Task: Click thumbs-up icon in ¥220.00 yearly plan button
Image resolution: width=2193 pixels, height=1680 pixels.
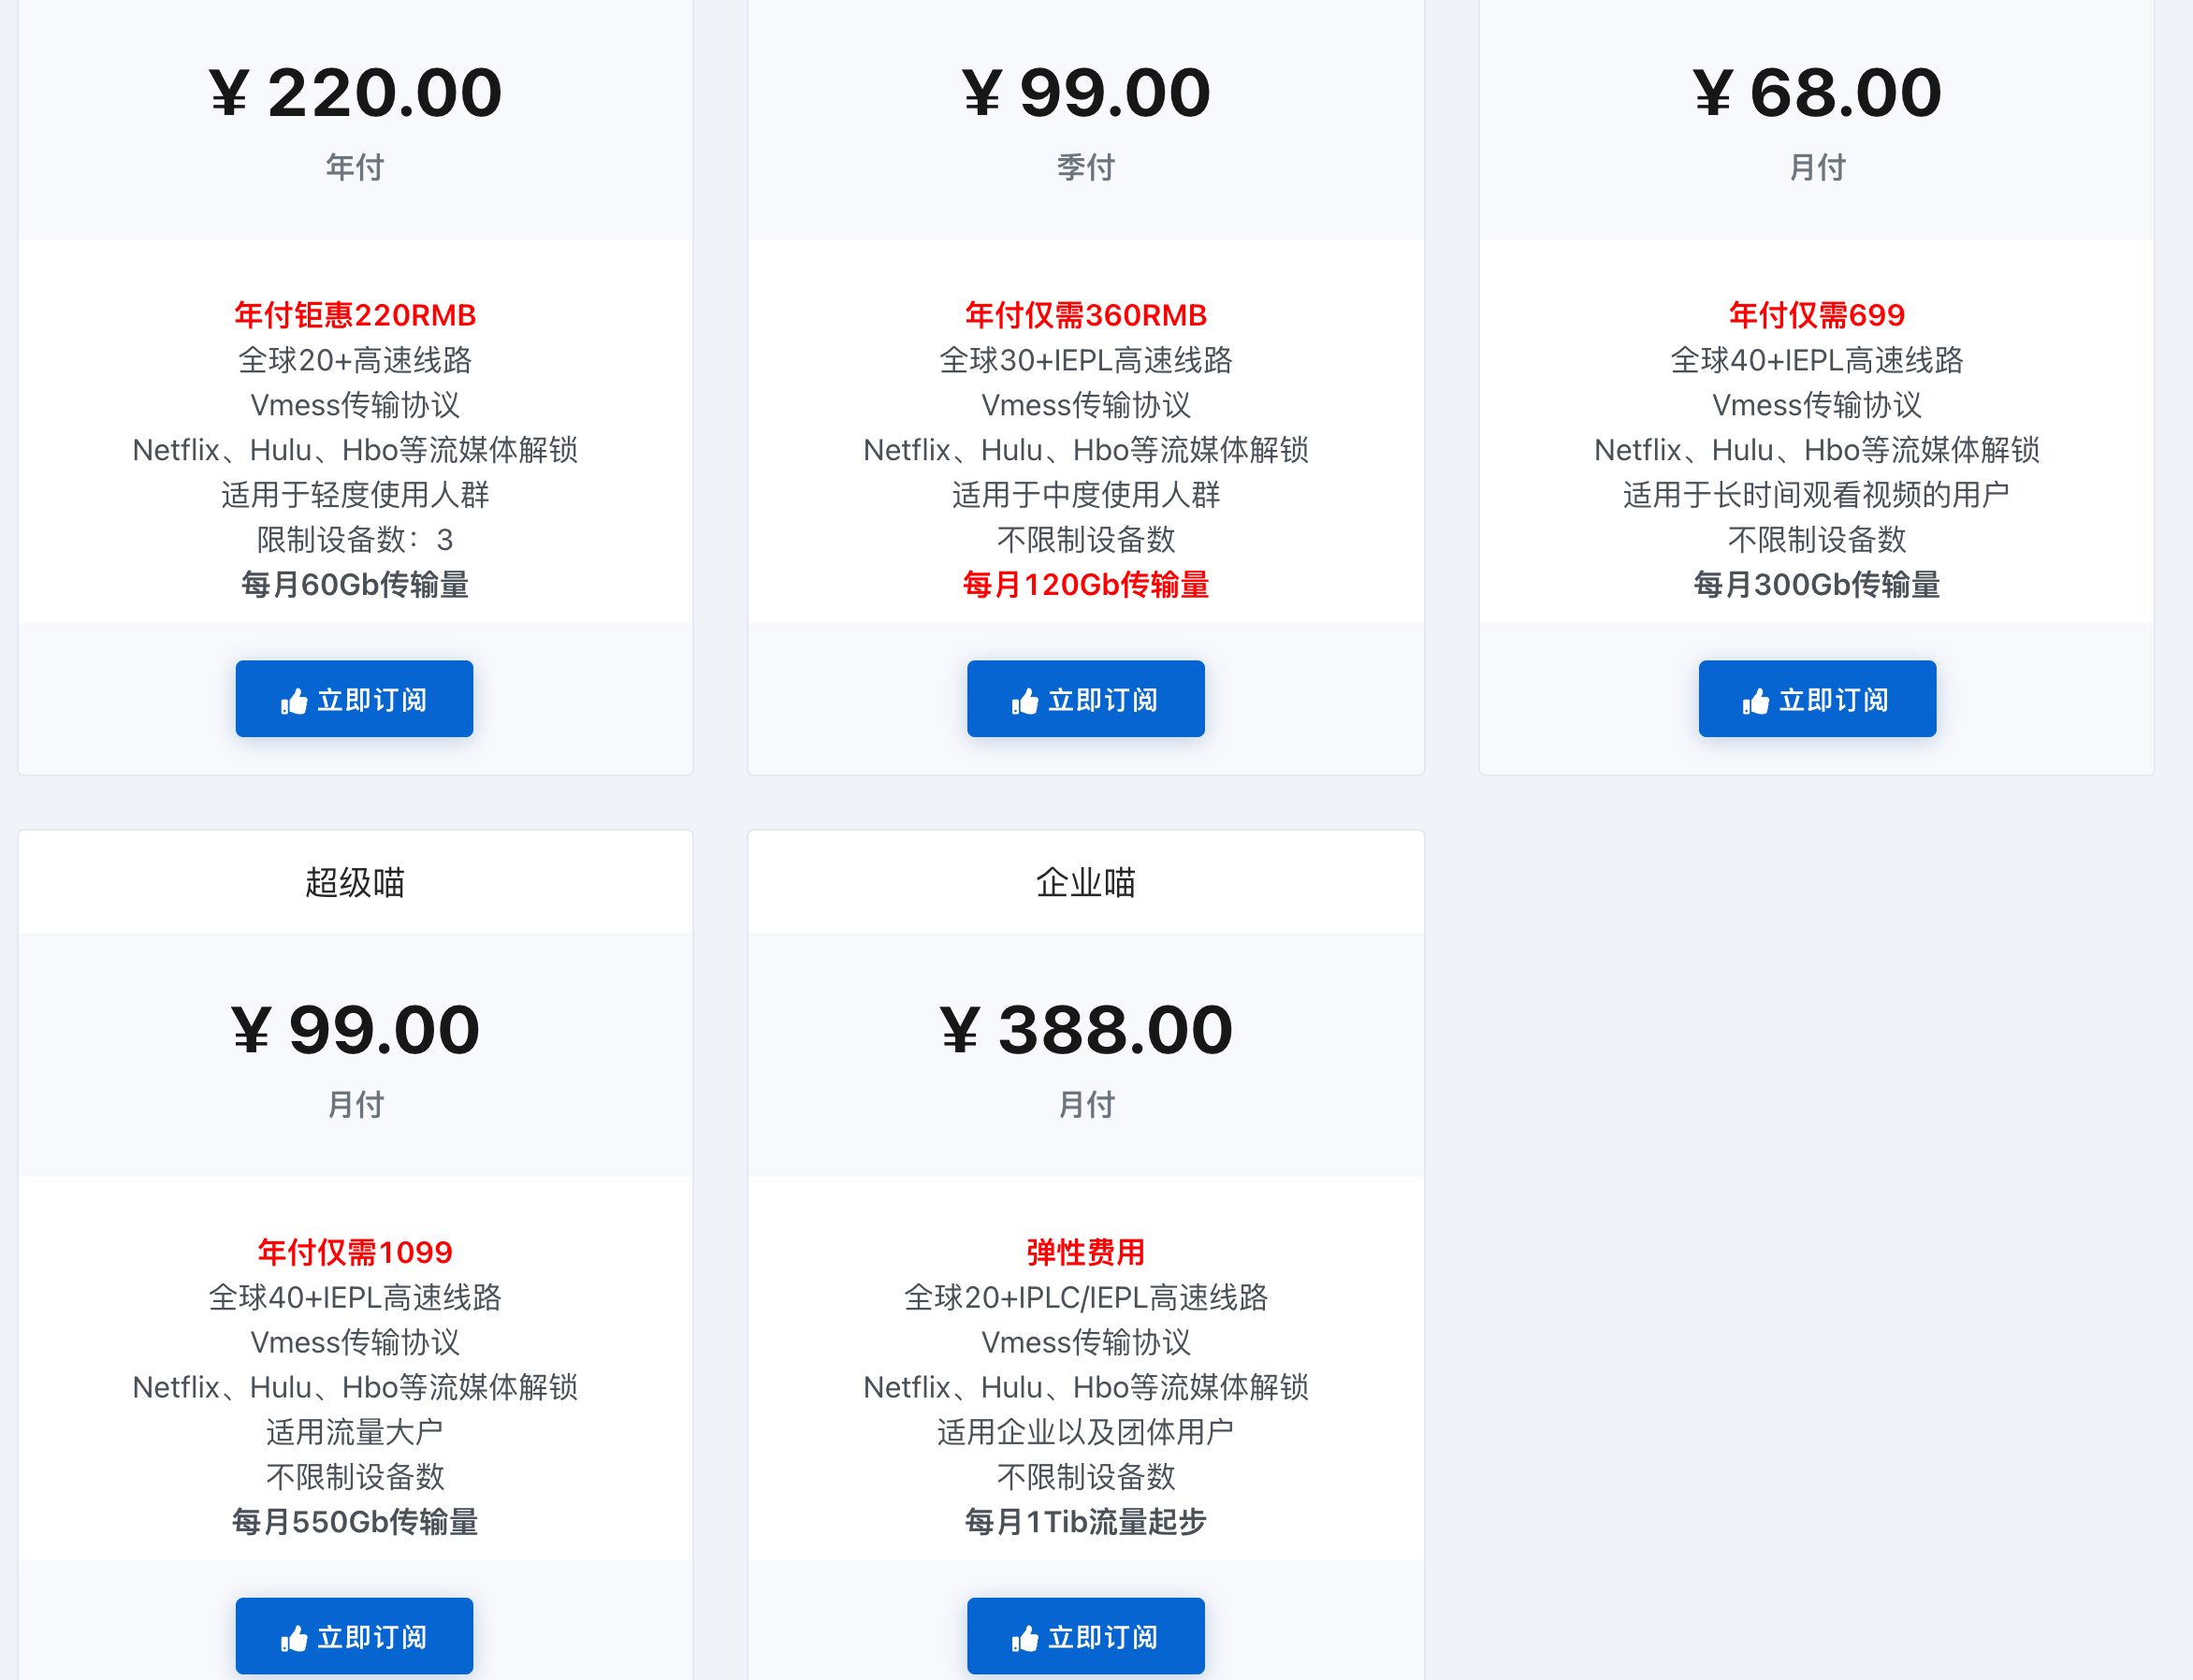Action: point(294,701)
